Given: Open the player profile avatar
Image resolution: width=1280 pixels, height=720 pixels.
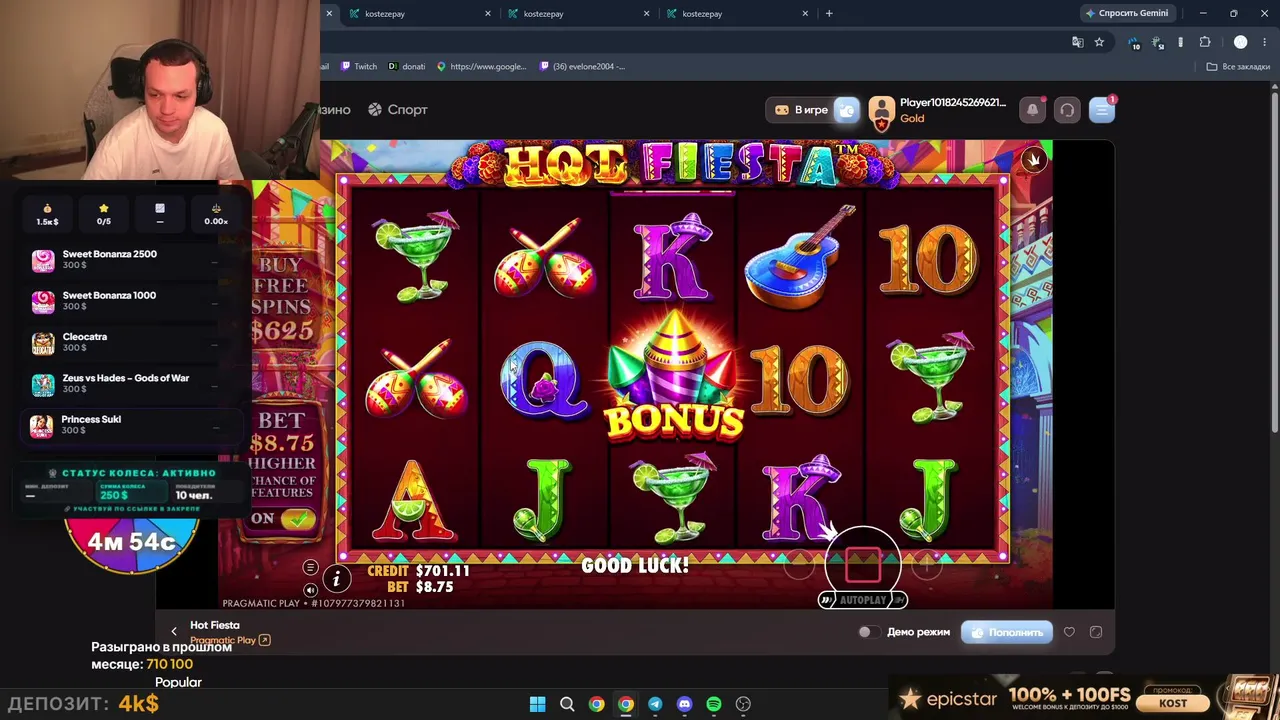Looking at the screenshot, I should pos(881,110).
